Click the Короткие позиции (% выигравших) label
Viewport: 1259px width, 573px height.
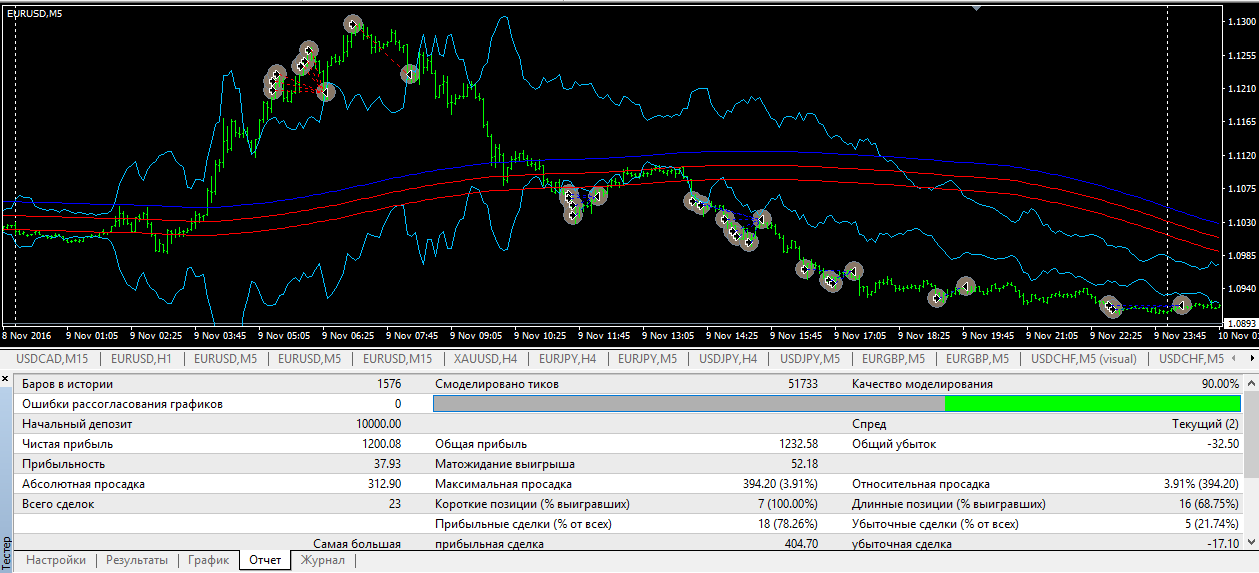(x=532, y=504)
